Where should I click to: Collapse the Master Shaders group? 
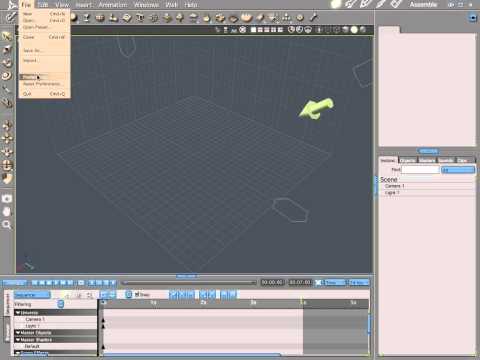(x=18, y=340)
